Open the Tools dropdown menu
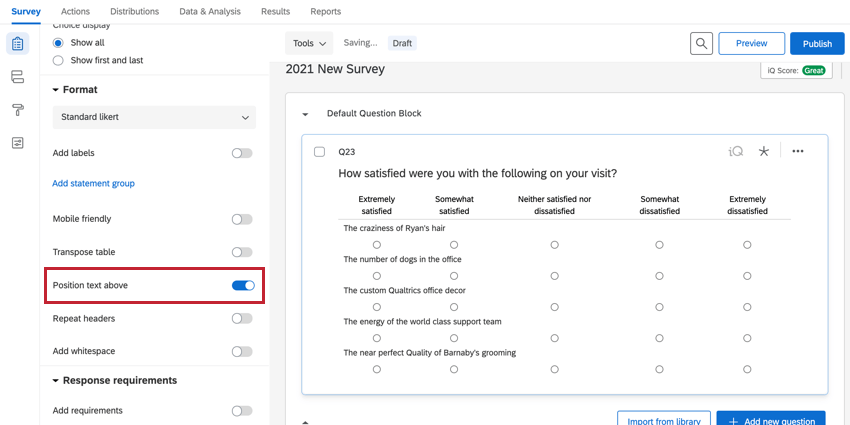The height and width of the screenshot is (425, 850). [x=310, y=44]
